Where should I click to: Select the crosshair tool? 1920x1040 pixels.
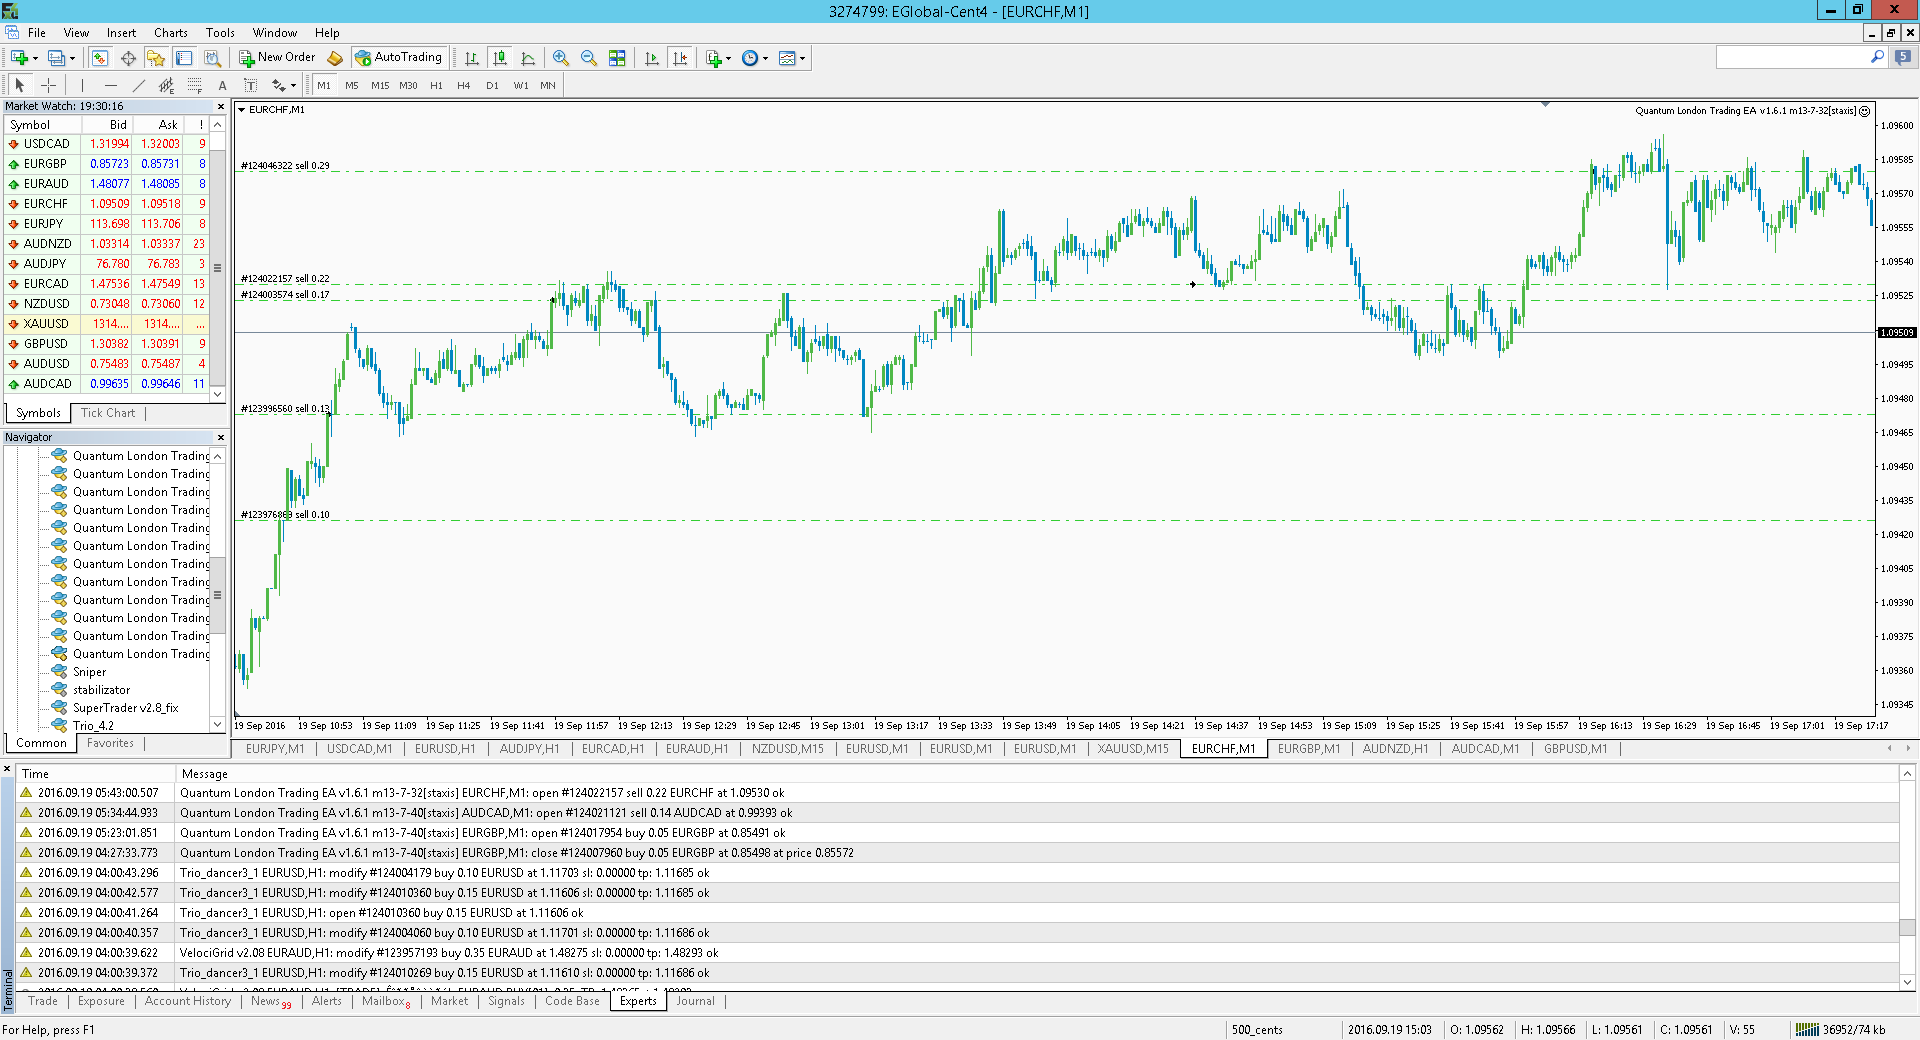(48, 85)
